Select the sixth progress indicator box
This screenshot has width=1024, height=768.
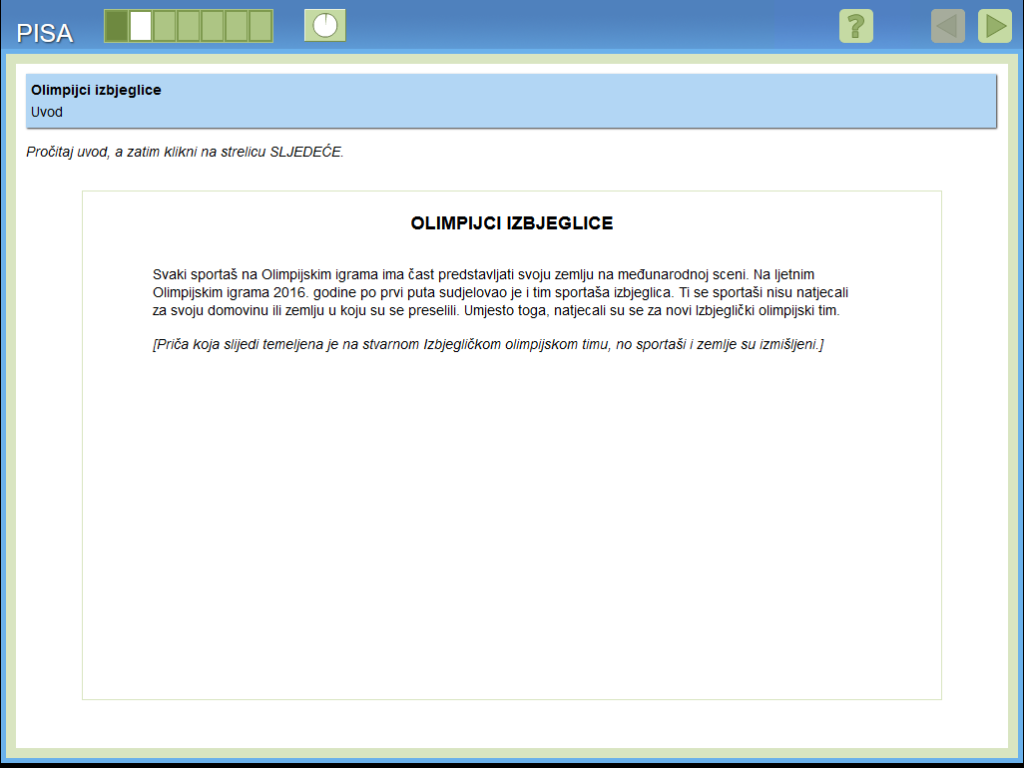click(237, 26)
